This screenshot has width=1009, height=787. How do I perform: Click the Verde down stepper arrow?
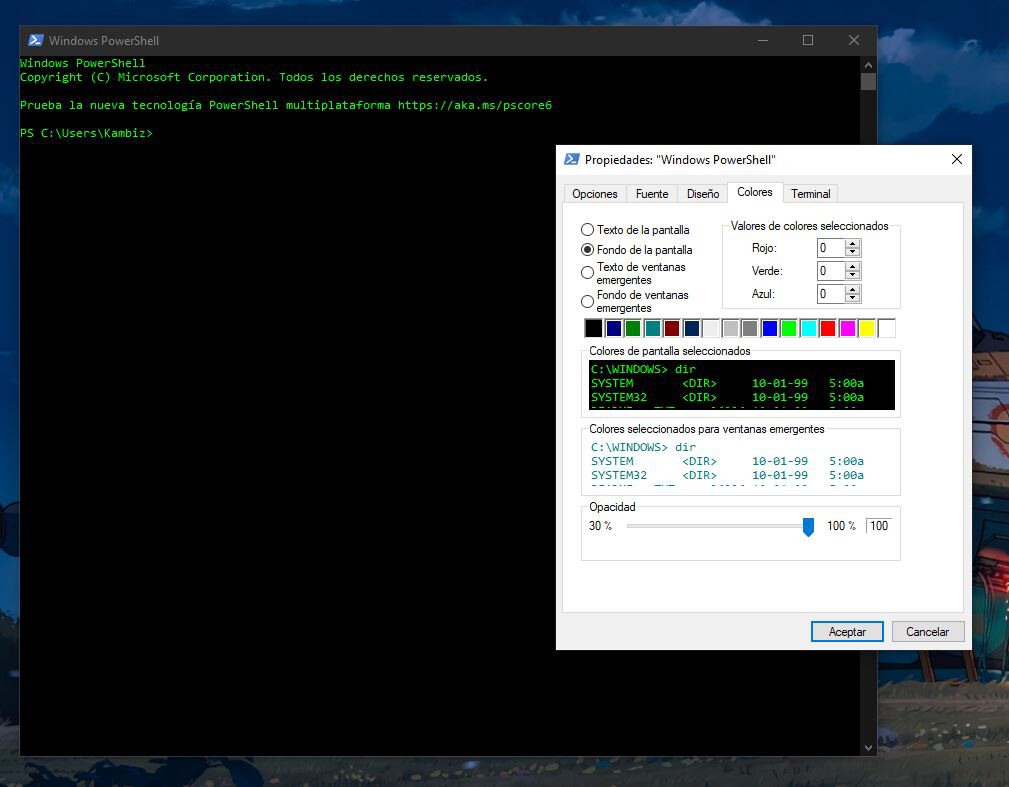853,275
